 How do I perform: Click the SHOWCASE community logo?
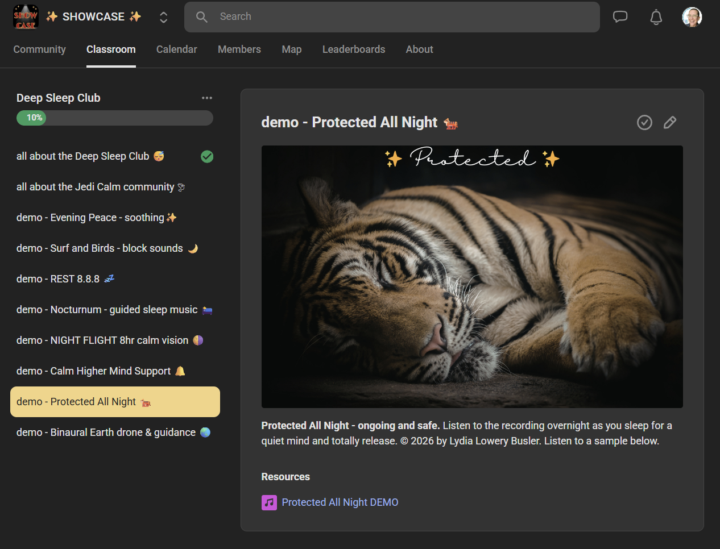[25, 16]
